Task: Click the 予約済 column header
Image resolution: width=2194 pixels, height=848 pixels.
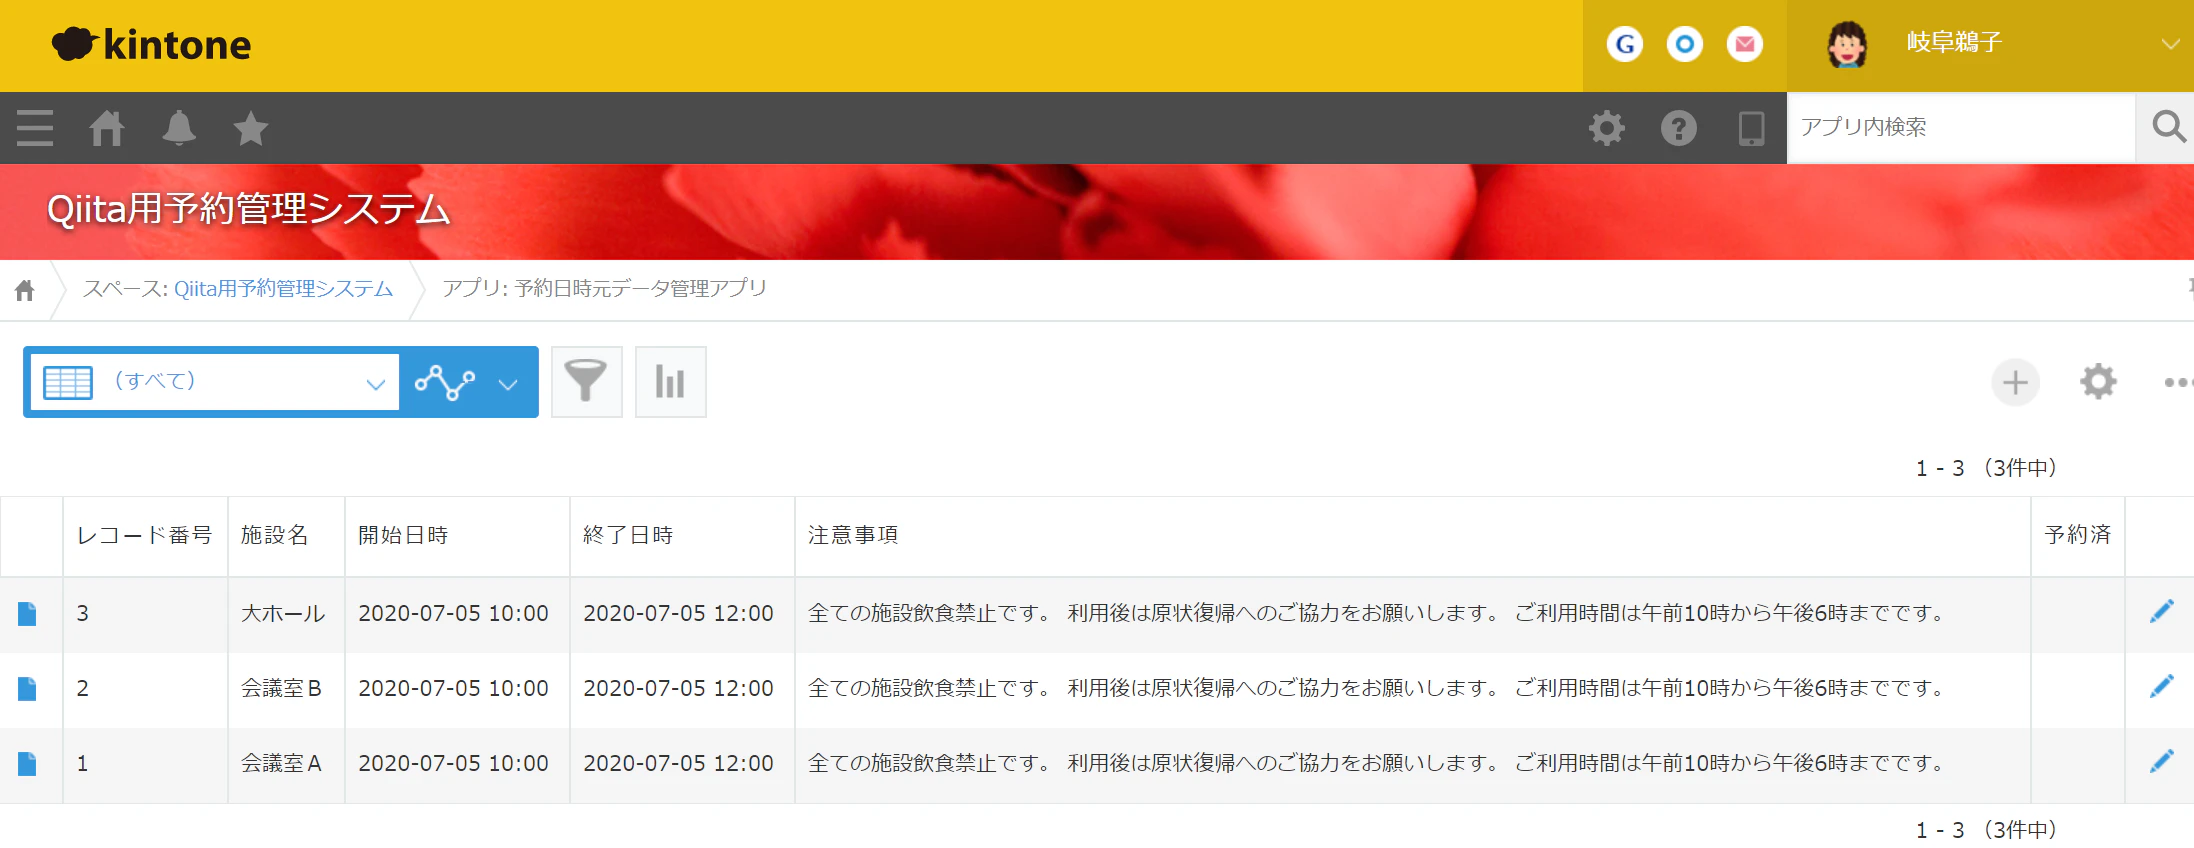Action: [2078, 536]
